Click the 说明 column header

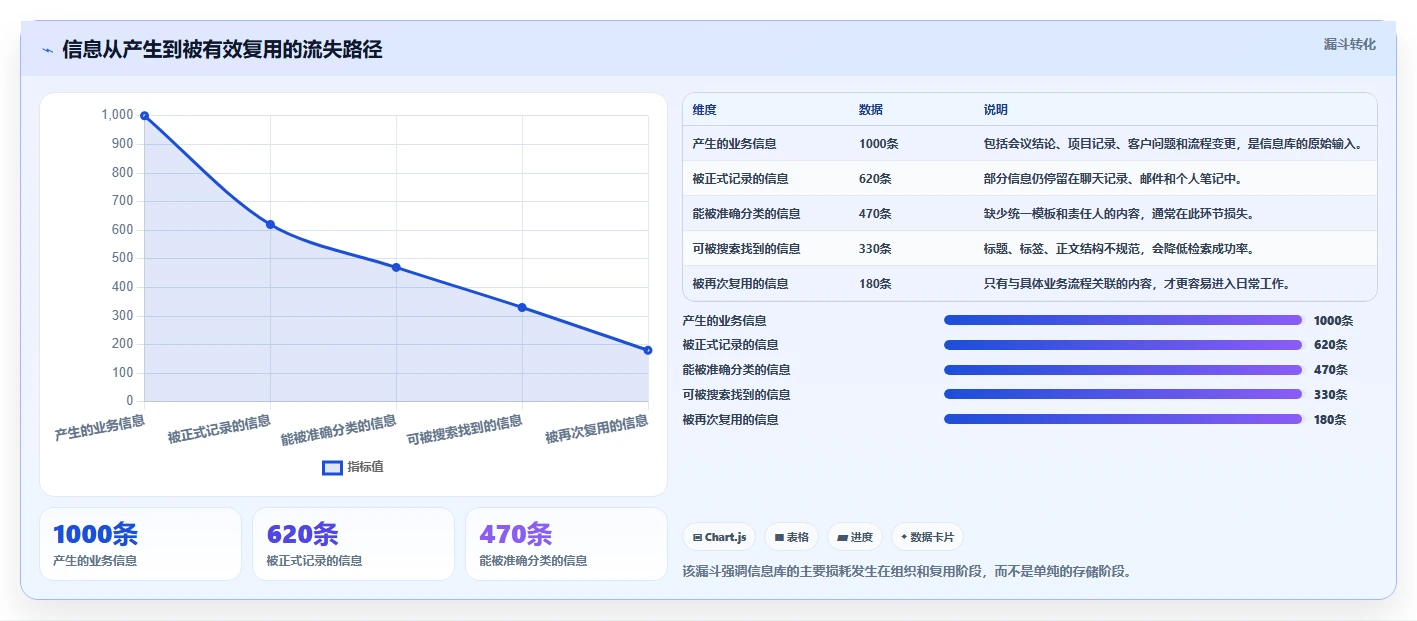tap(995, 110)
